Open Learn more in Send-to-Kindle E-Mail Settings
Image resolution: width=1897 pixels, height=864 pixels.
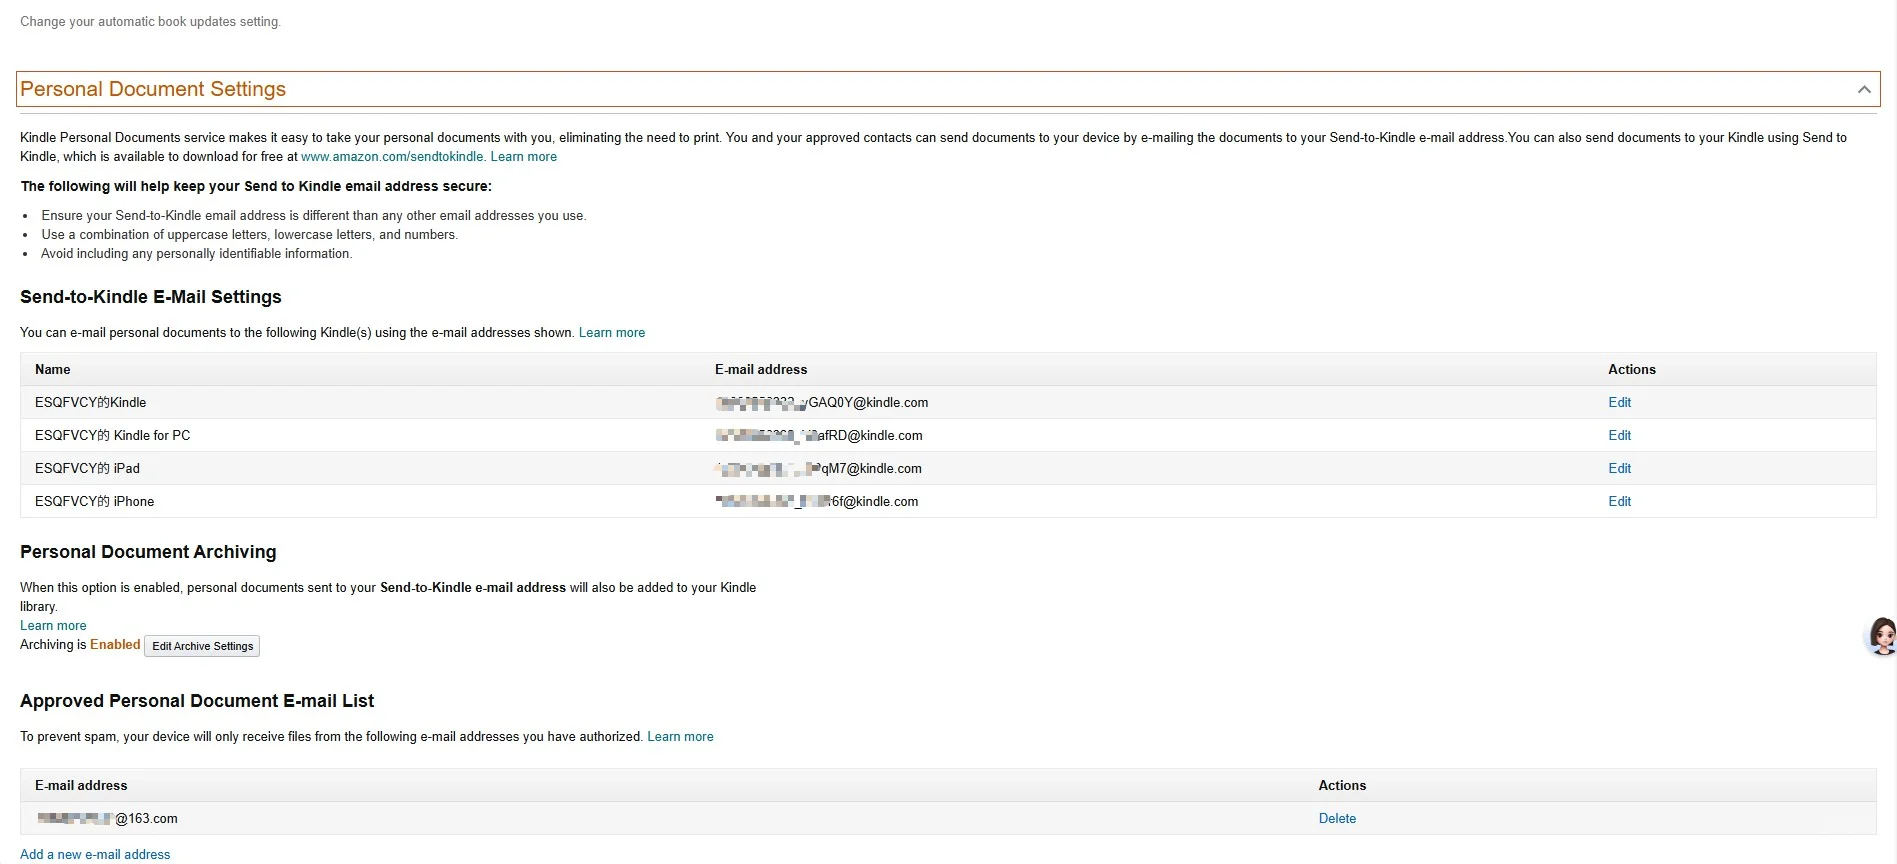point(612,332)
